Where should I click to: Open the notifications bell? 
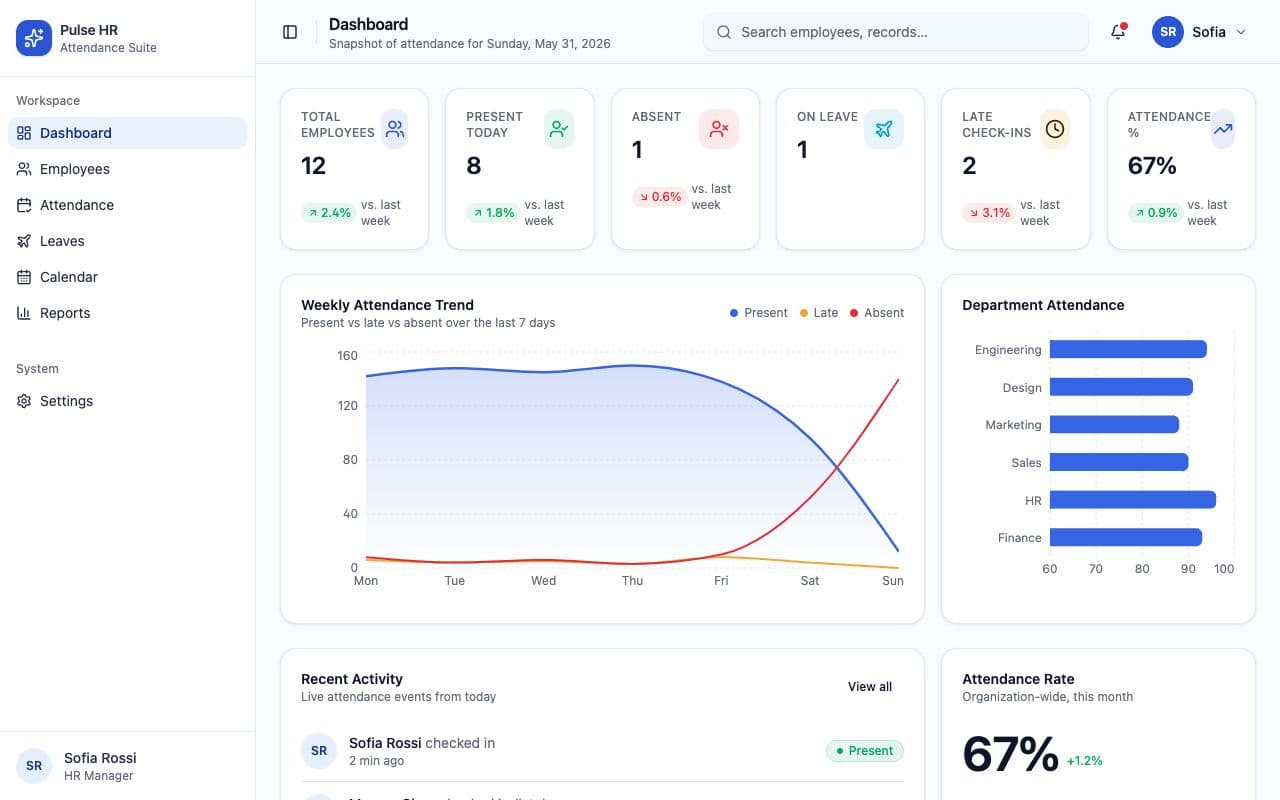point(1118,32)
